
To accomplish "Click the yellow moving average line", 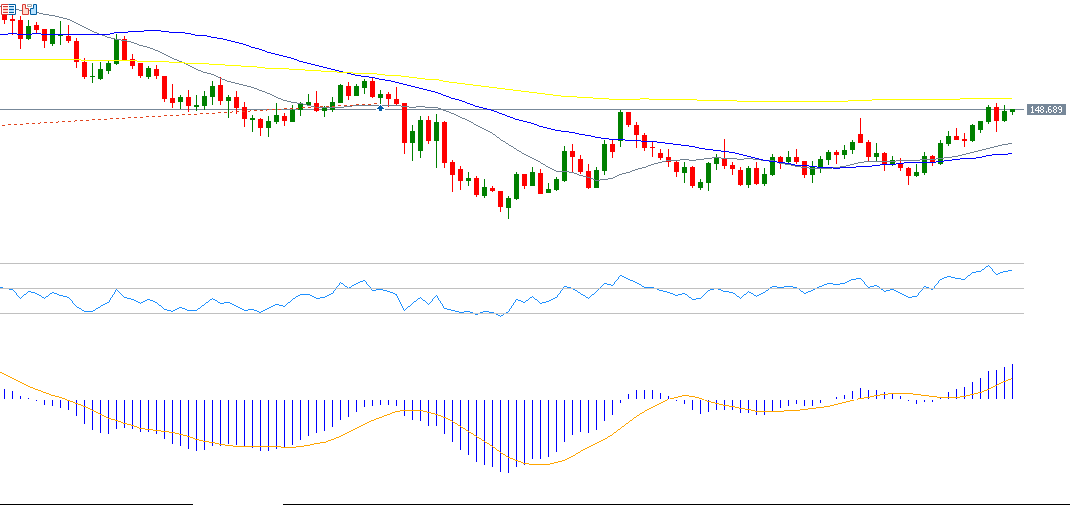I will pos(600,98).
